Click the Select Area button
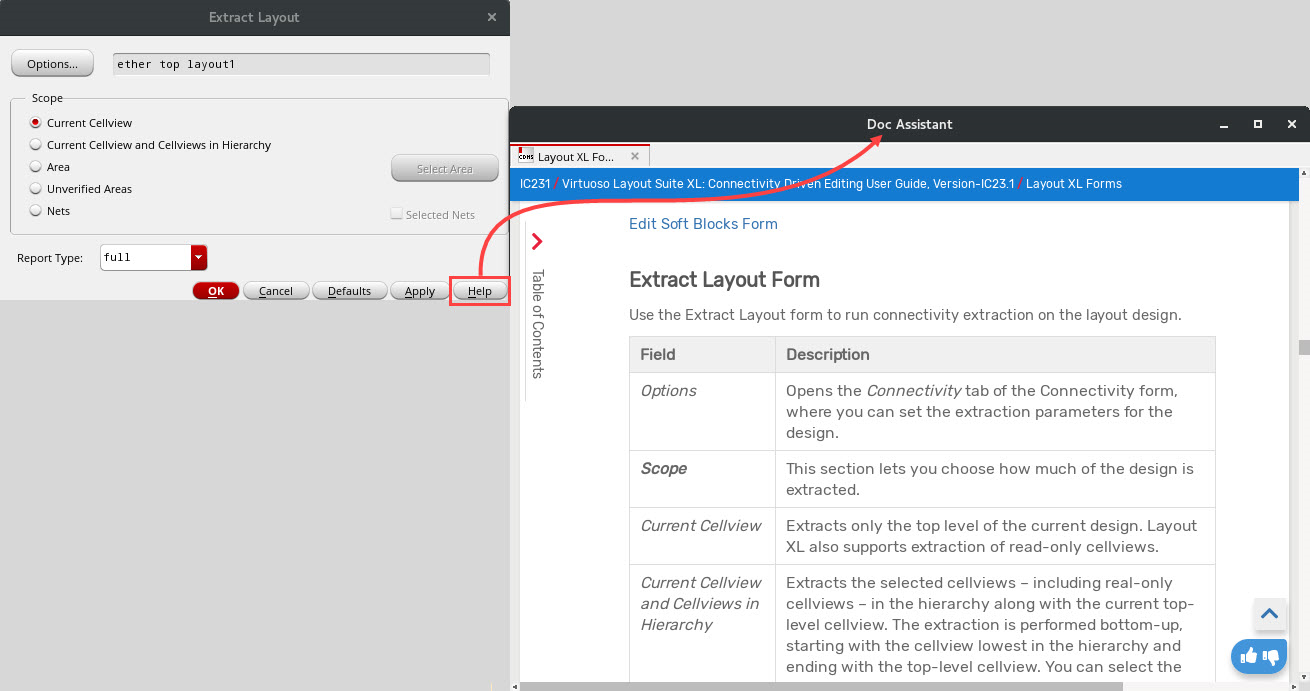The height and width of the screenshot is (691, 1310). [445, 169]
